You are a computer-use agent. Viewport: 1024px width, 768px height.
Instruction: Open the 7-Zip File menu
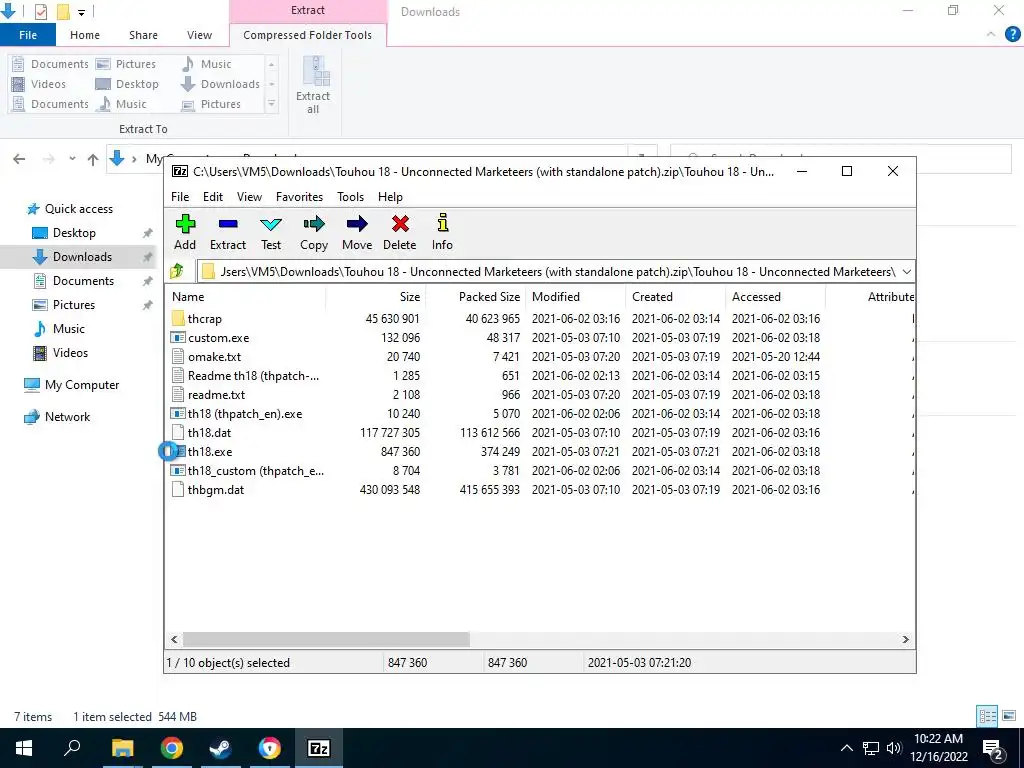pos(180,197)
